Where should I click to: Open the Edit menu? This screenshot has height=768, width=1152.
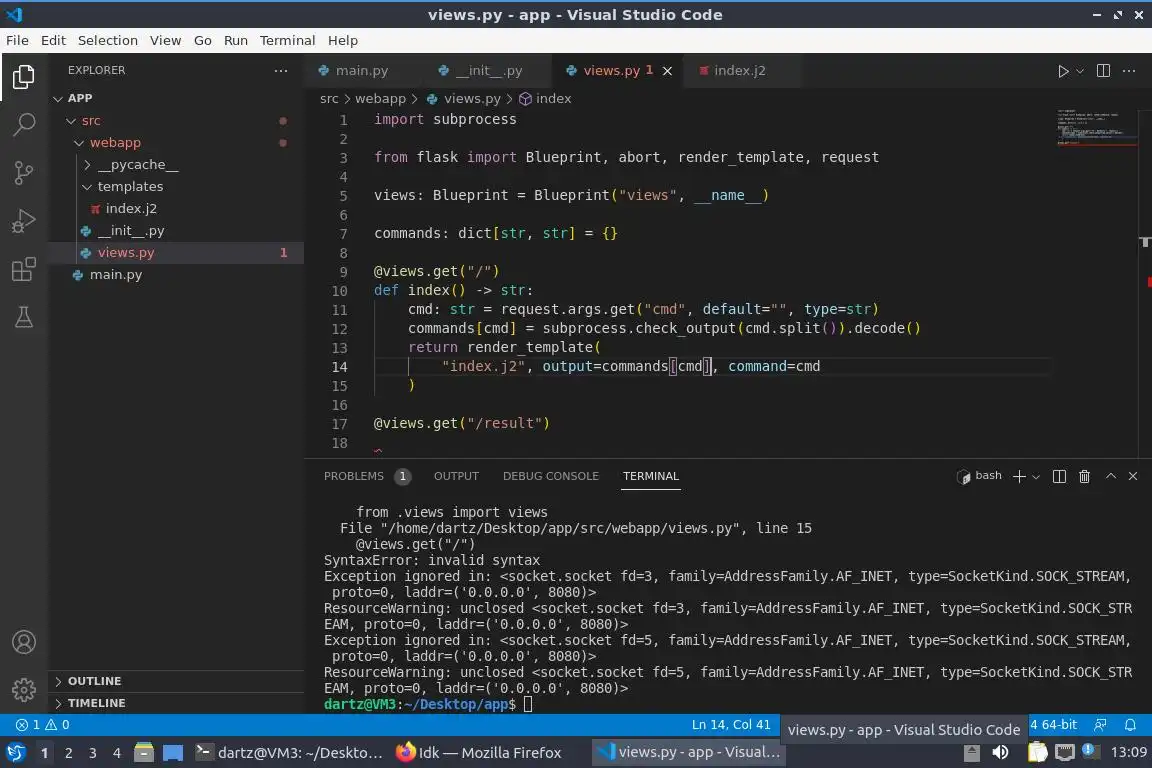(53, 40)
